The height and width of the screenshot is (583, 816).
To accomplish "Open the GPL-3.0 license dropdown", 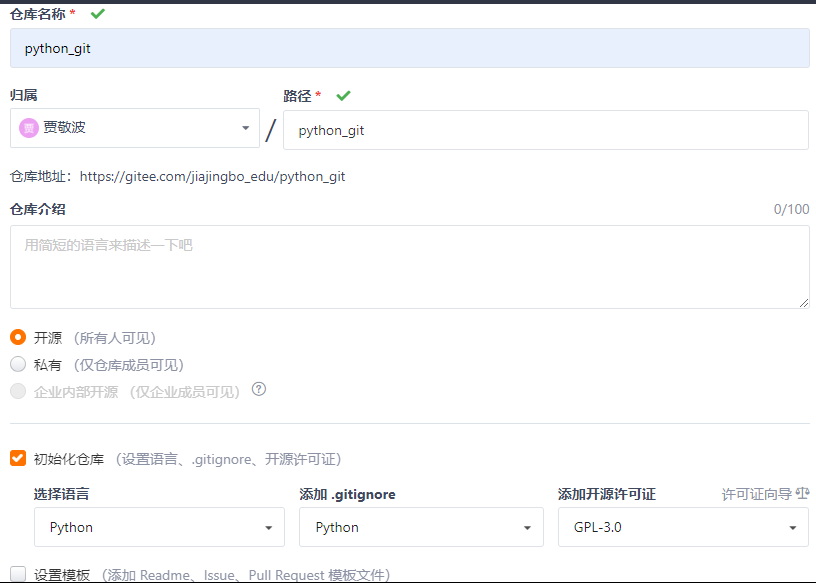I will [x=683, y=527].
